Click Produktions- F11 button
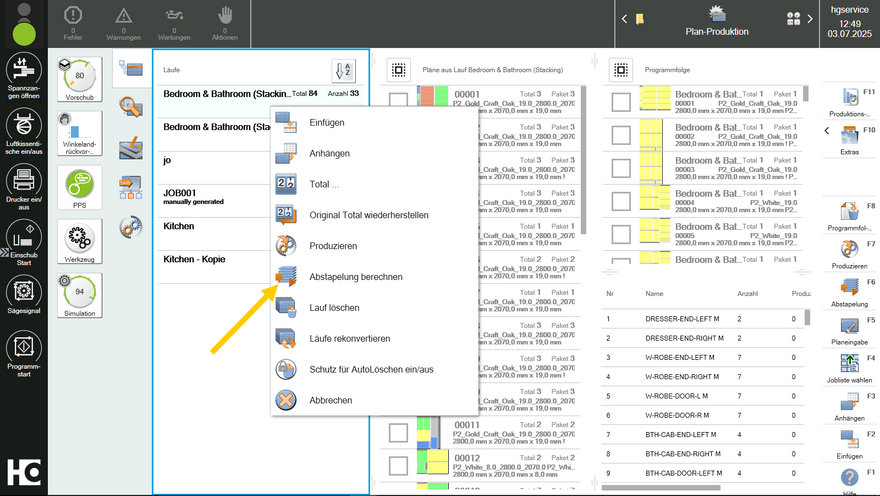 850,102
